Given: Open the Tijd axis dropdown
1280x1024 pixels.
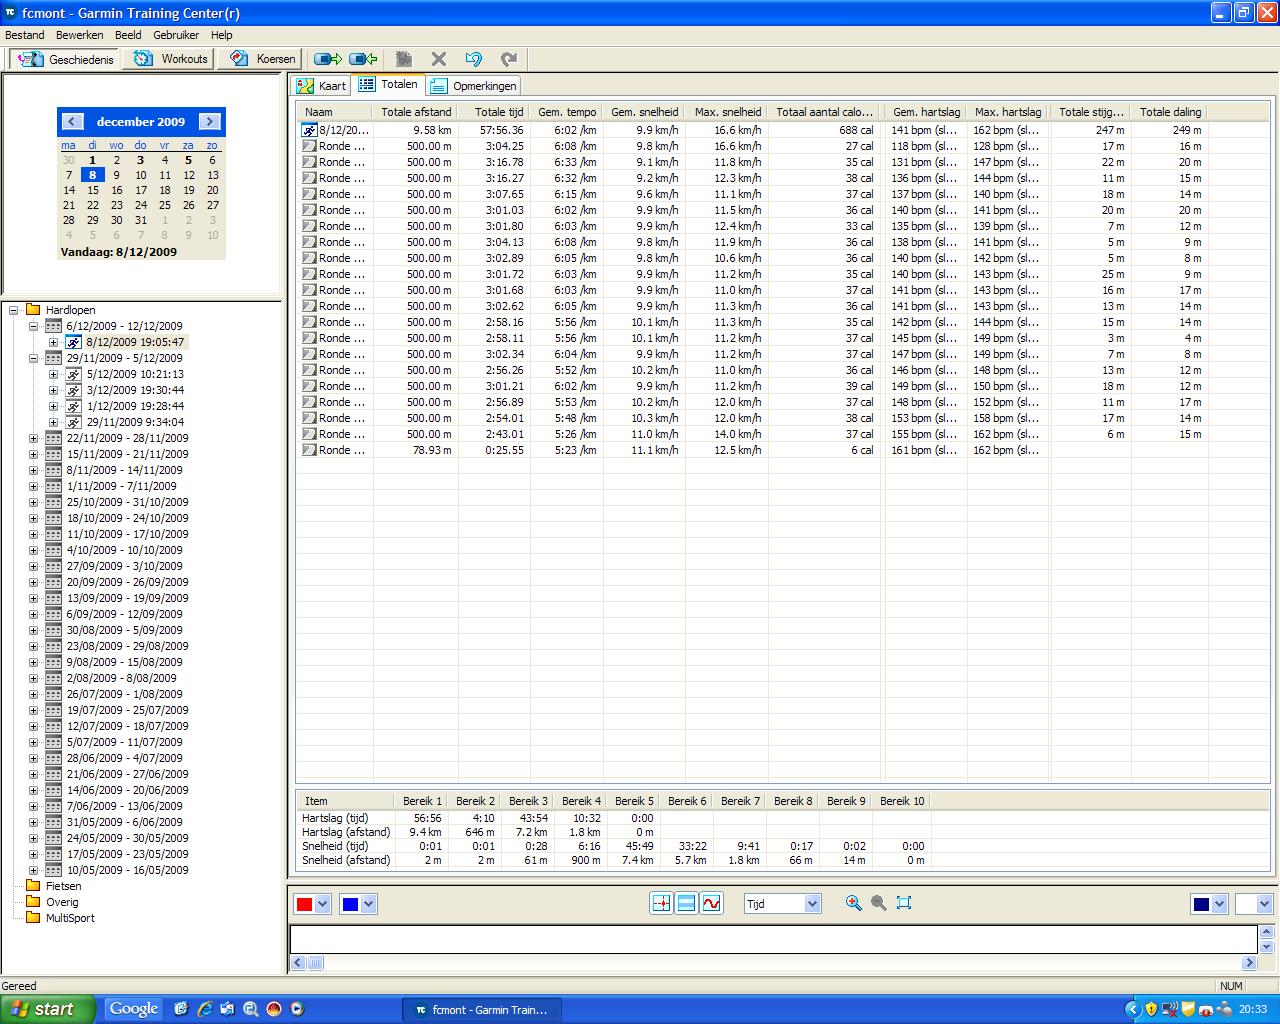Looking at the screenshot, I should point(812,904).
